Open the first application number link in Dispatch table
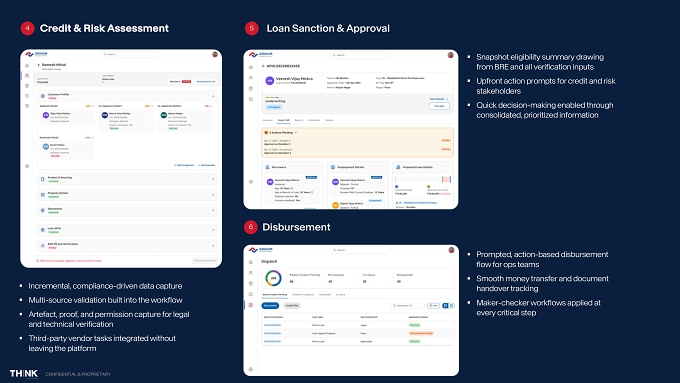The image size is (680, 383). click(272, 325)
